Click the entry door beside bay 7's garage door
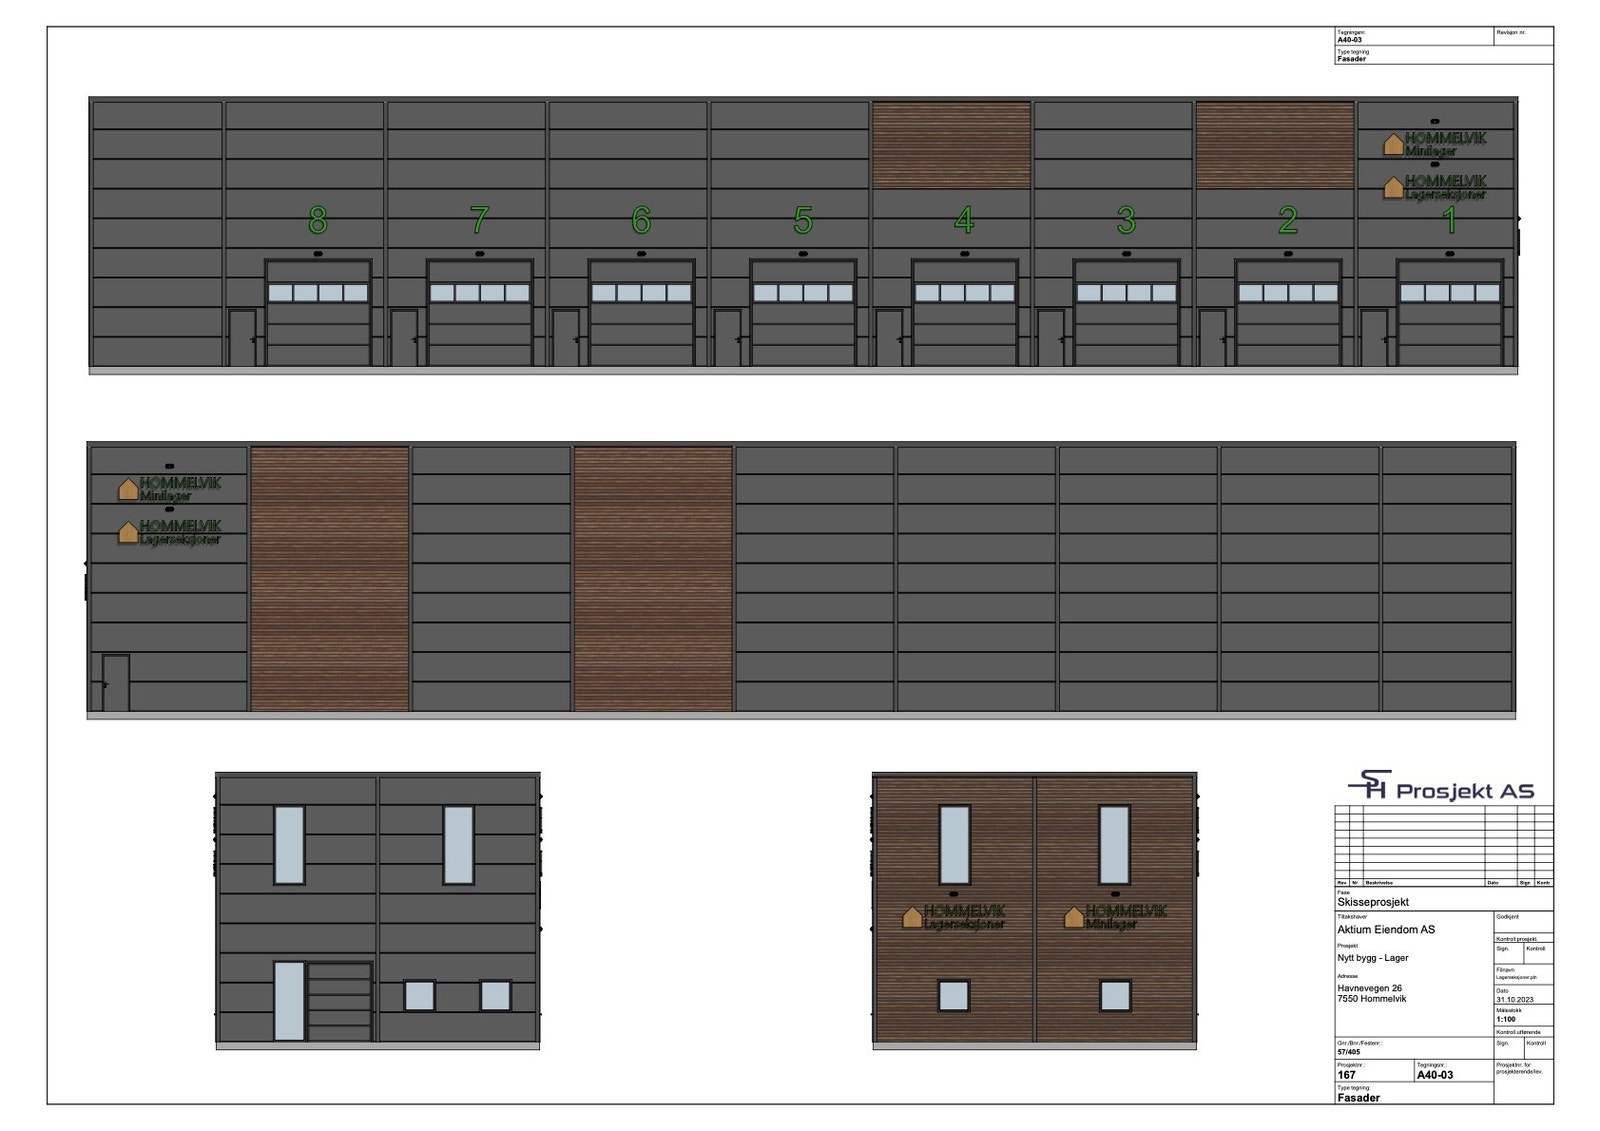Image resolution: width=1600 pixels, height=1131 pixels. tap(404, 338)
